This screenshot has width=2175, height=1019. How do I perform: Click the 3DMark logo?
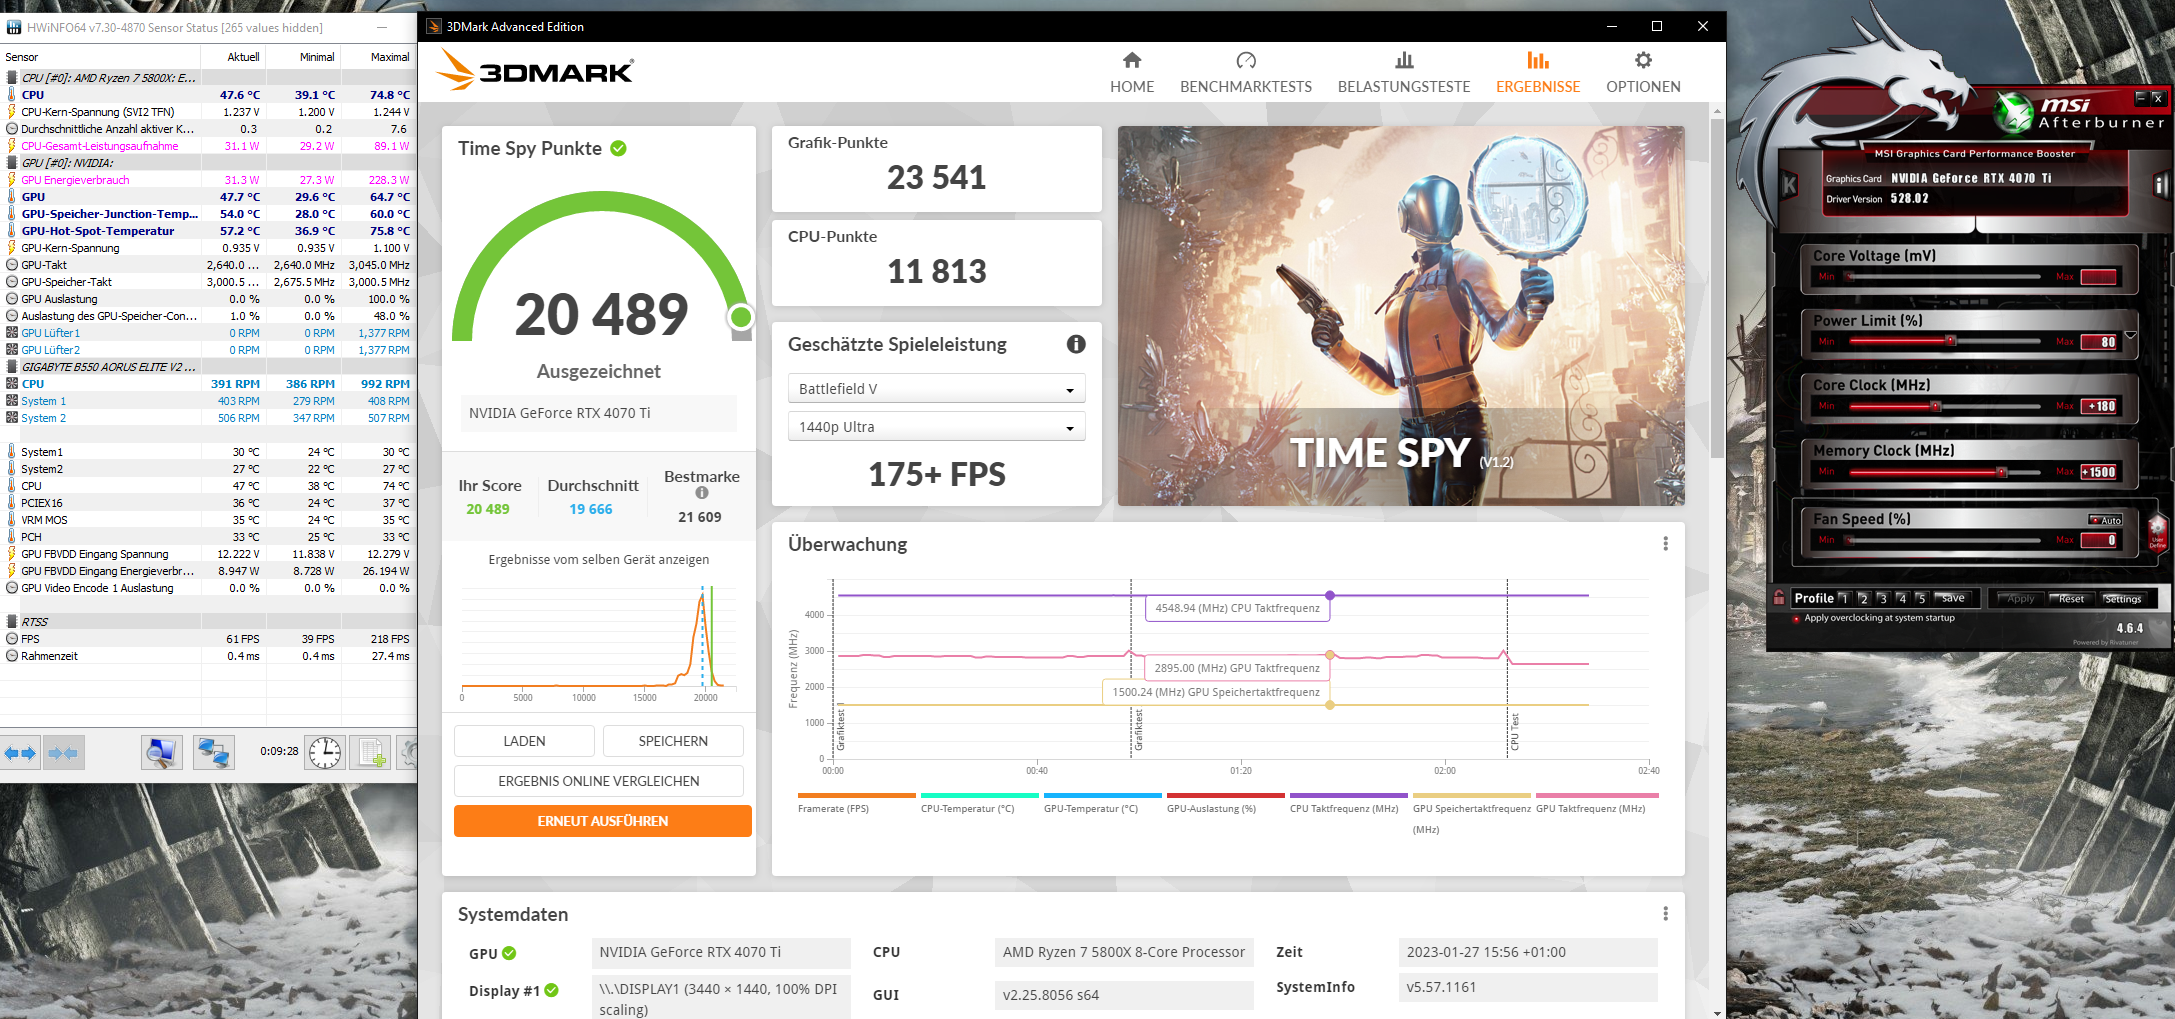(x=535, y=71)
